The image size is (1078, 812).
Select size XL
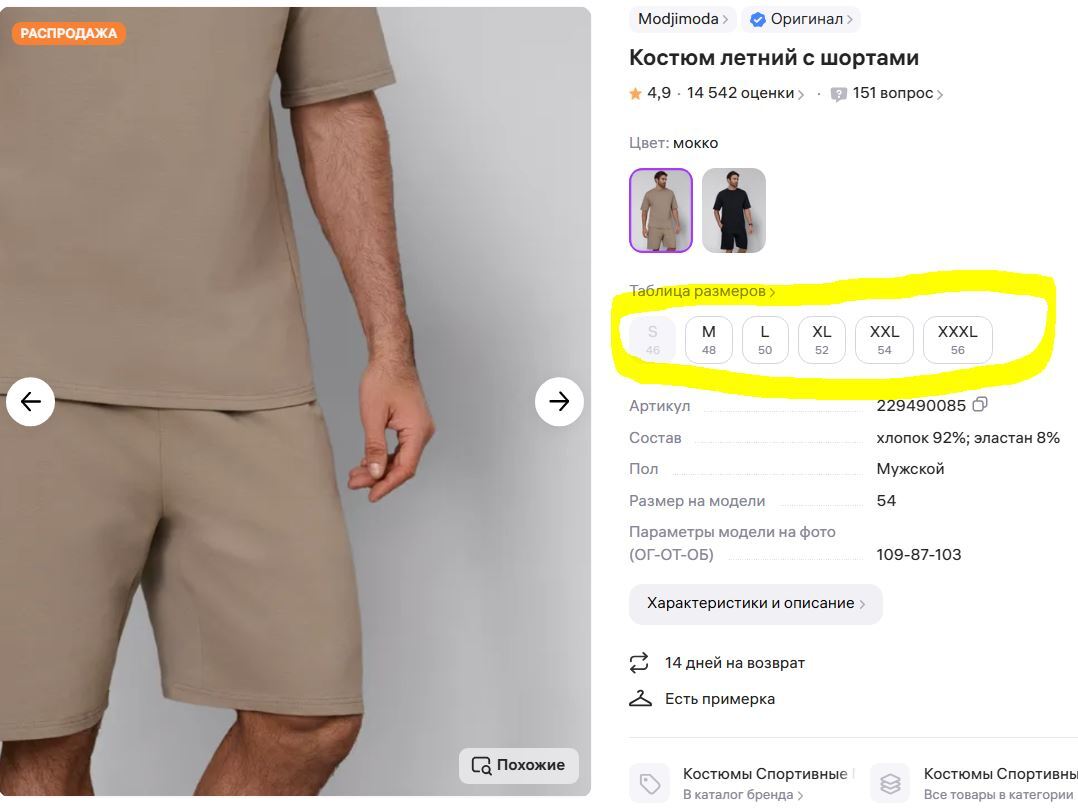click(x=821, y=339)
